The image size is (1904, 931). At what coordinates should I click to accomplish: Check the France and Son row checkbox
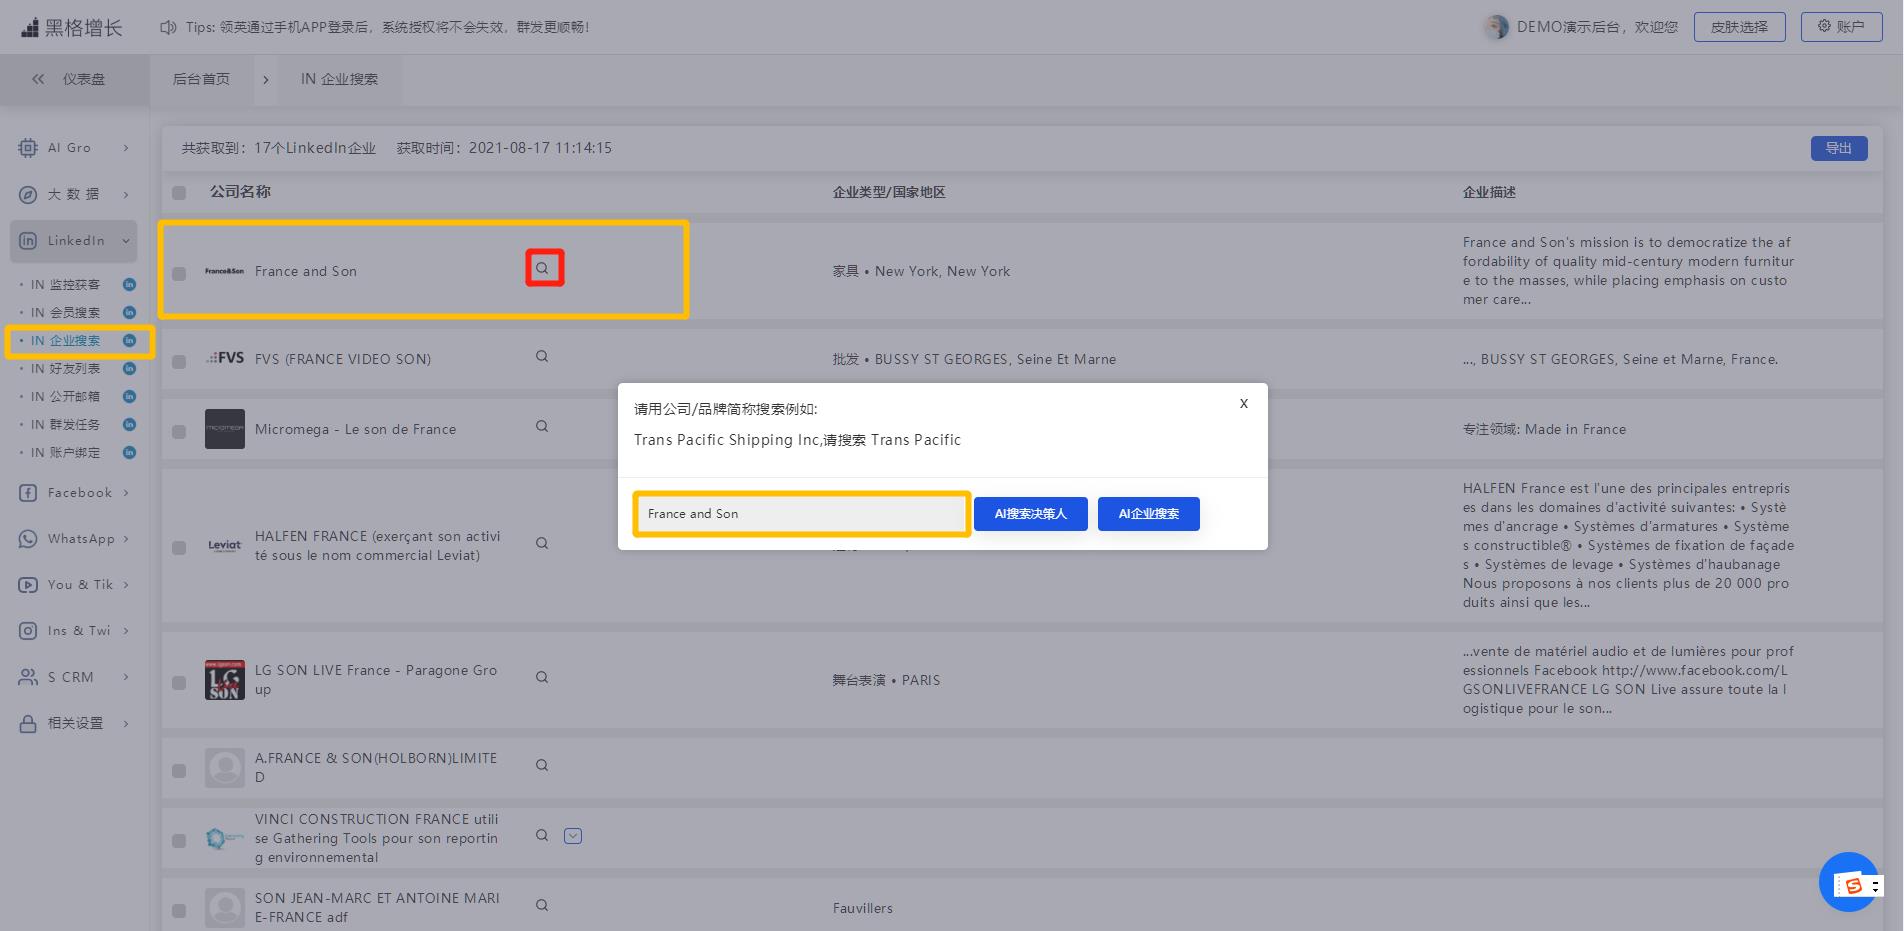pyautogui.click(x=179, y=274)
